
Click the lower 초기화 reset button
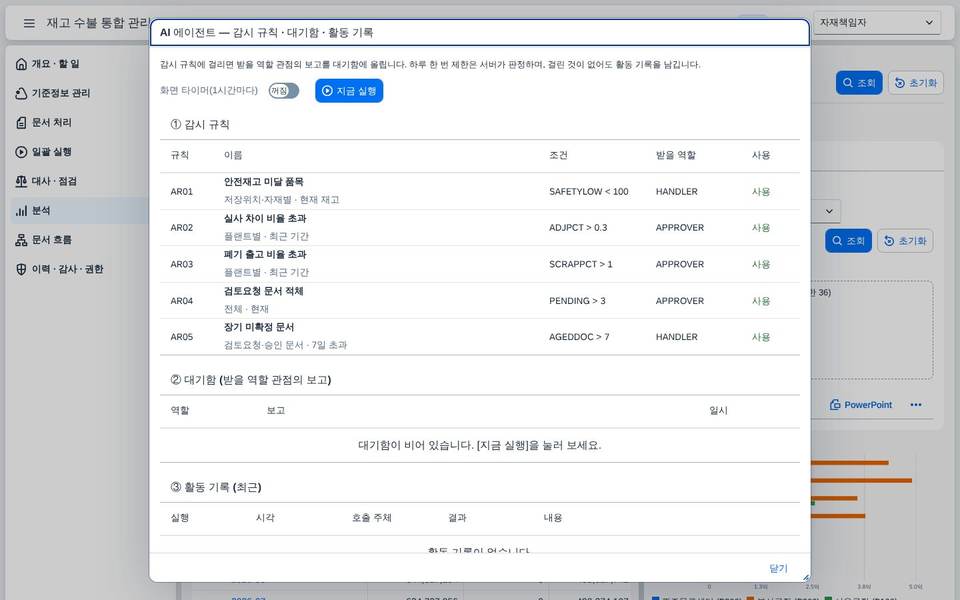click(x=905, y=241)
